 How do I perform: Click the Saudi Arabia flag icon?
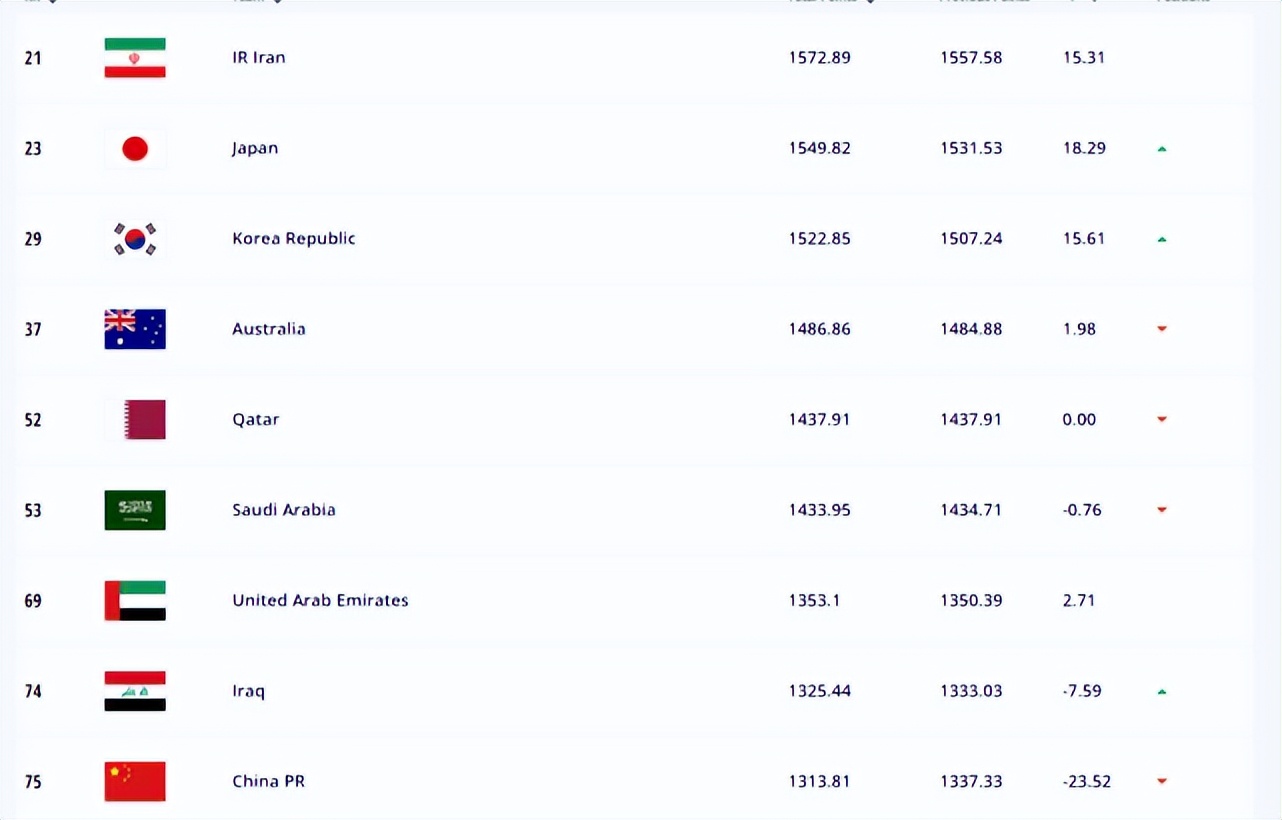click(135, 510)
